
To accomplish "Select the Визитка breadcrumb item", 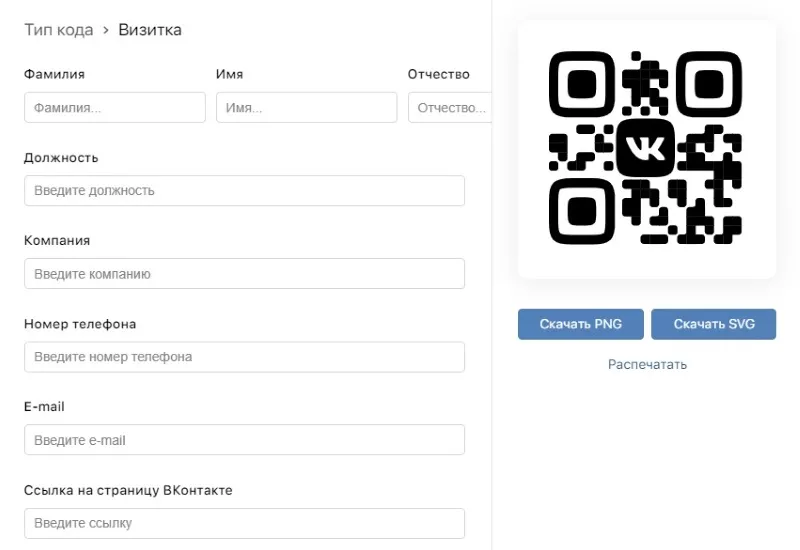I will pos(150,30).
